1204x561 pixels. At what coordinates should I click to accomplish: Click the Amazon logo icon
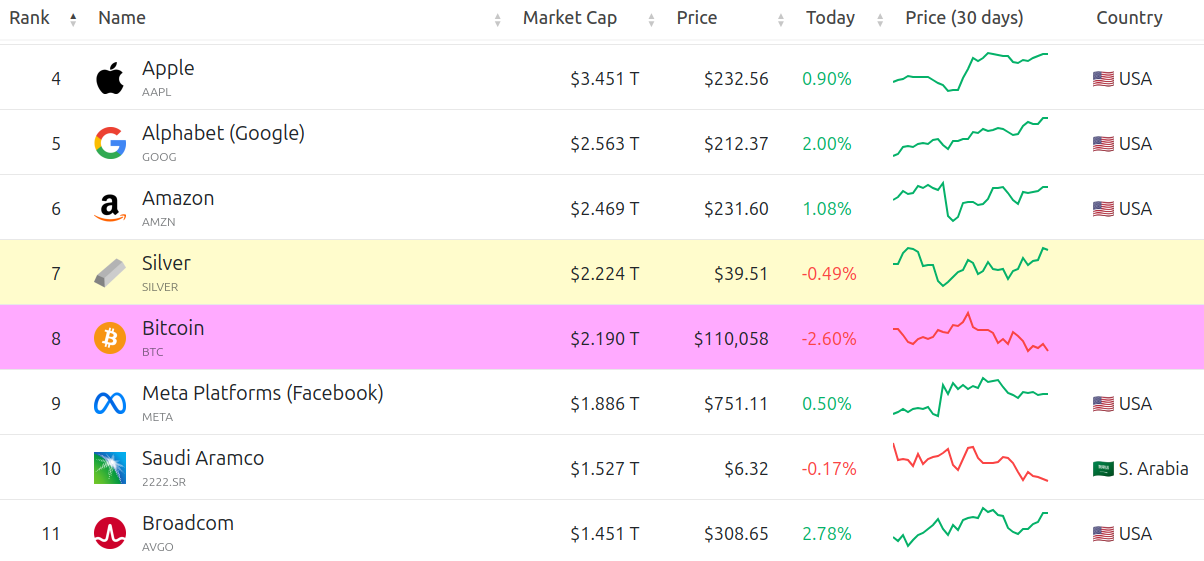(x=110, y=208)
